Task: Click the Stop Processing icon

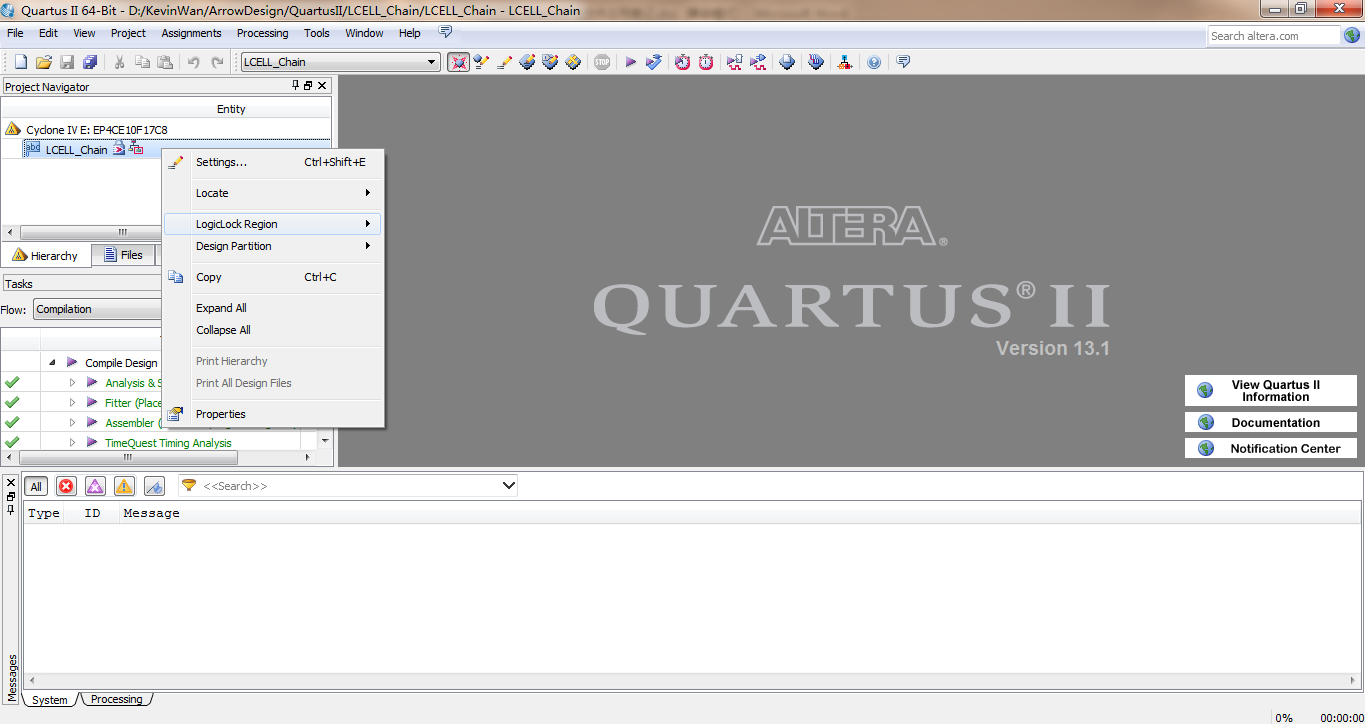Action: coord(602,62)
